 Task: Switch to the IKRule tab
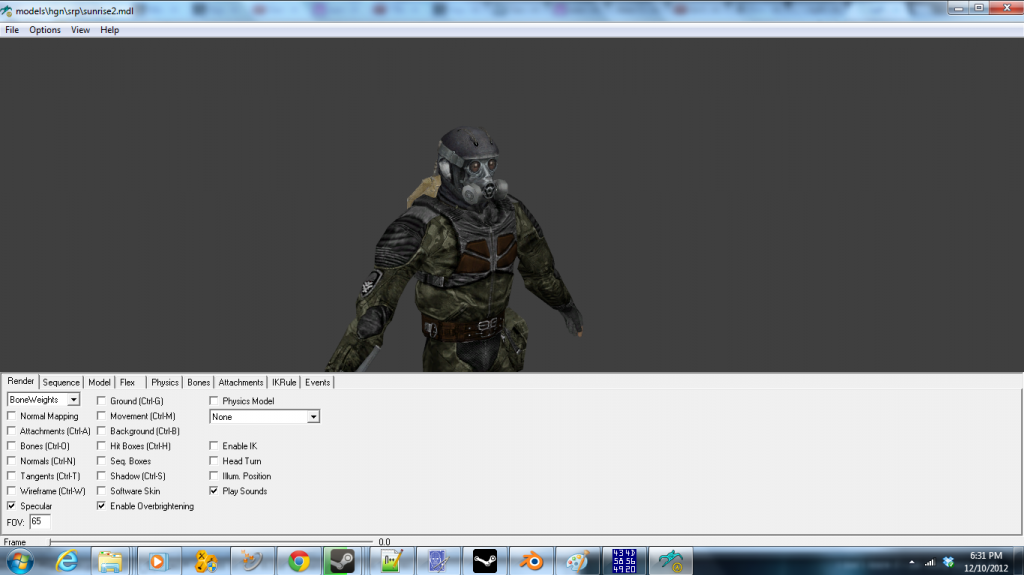coord(284,382)
